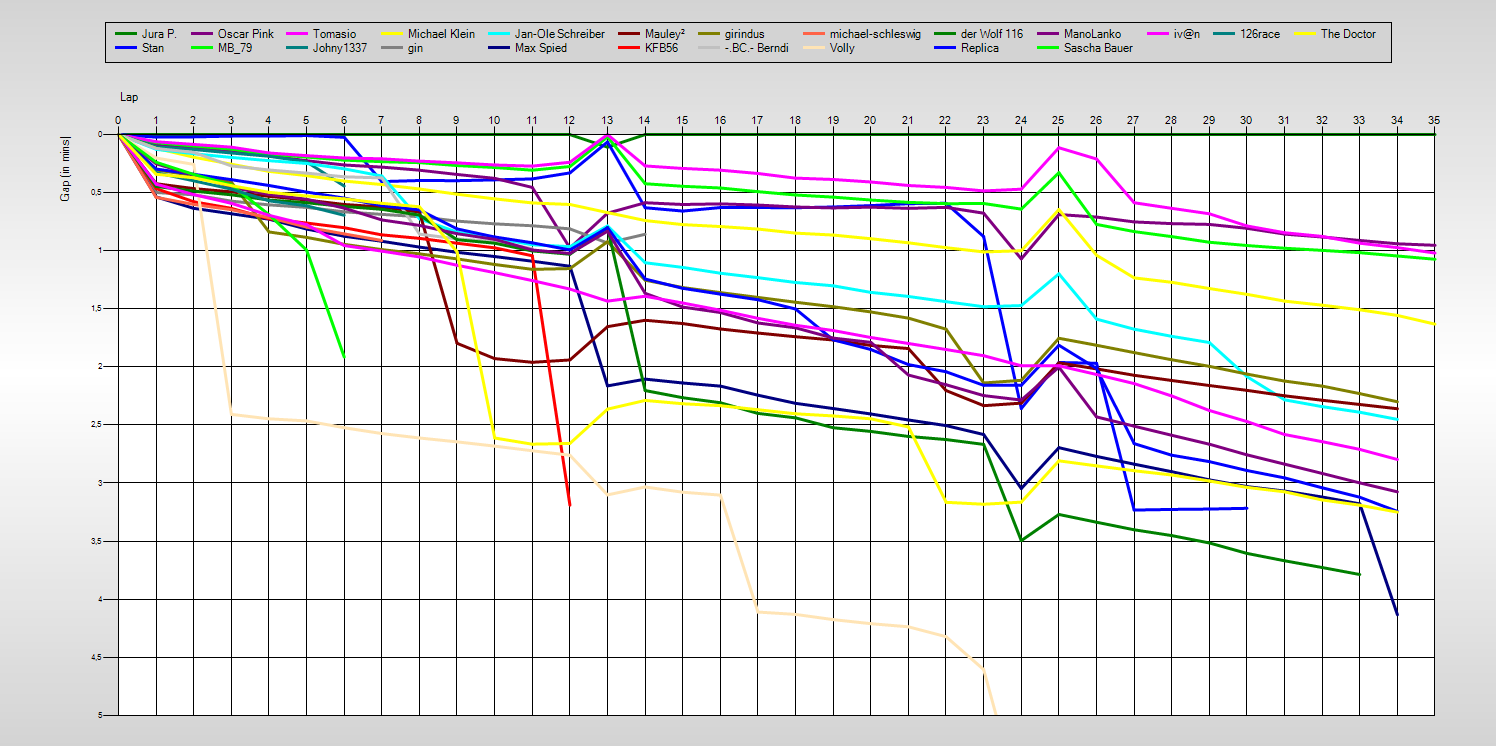Select the Mauley² legend entry
The height and width of the screenshot is (746, 1496).
click(653, 34)
